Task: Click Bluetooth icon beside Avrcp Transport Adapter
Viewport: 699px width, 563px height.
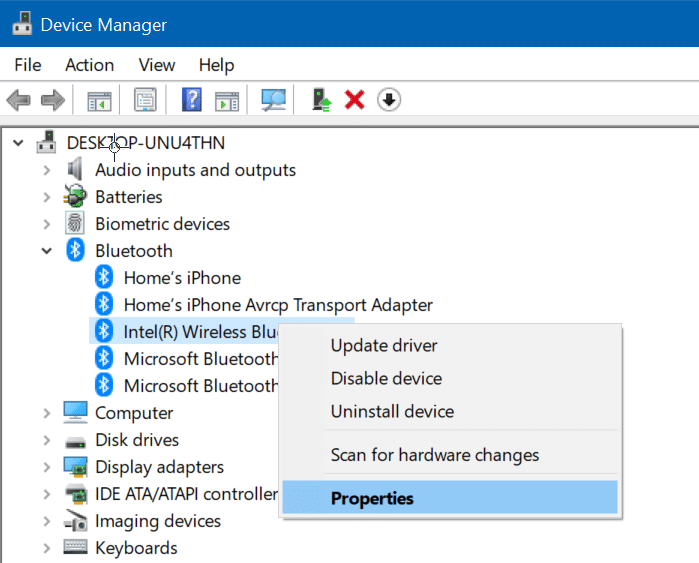Action: 104,304
